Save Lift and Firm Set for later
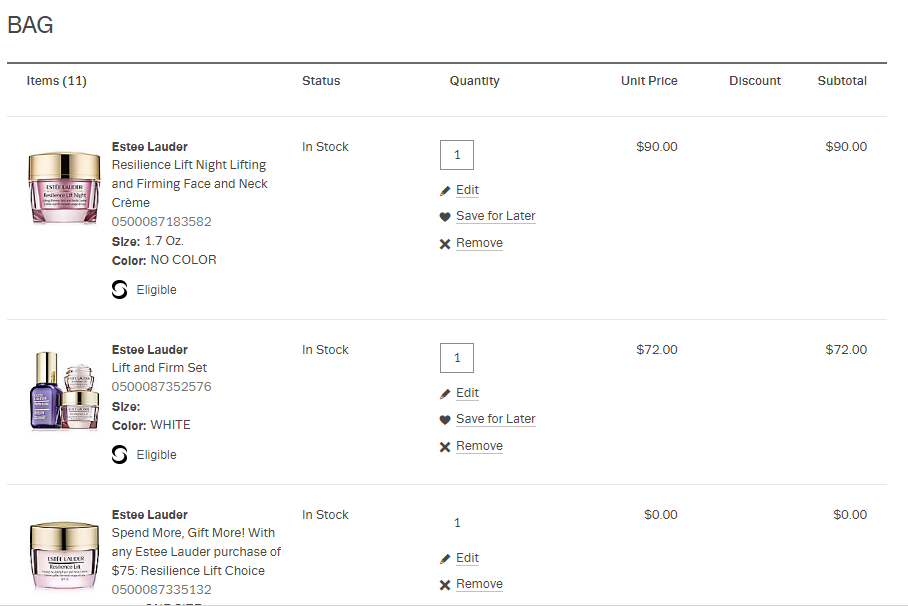This screenshot has height=606, width=908. [x=495, y=419]
